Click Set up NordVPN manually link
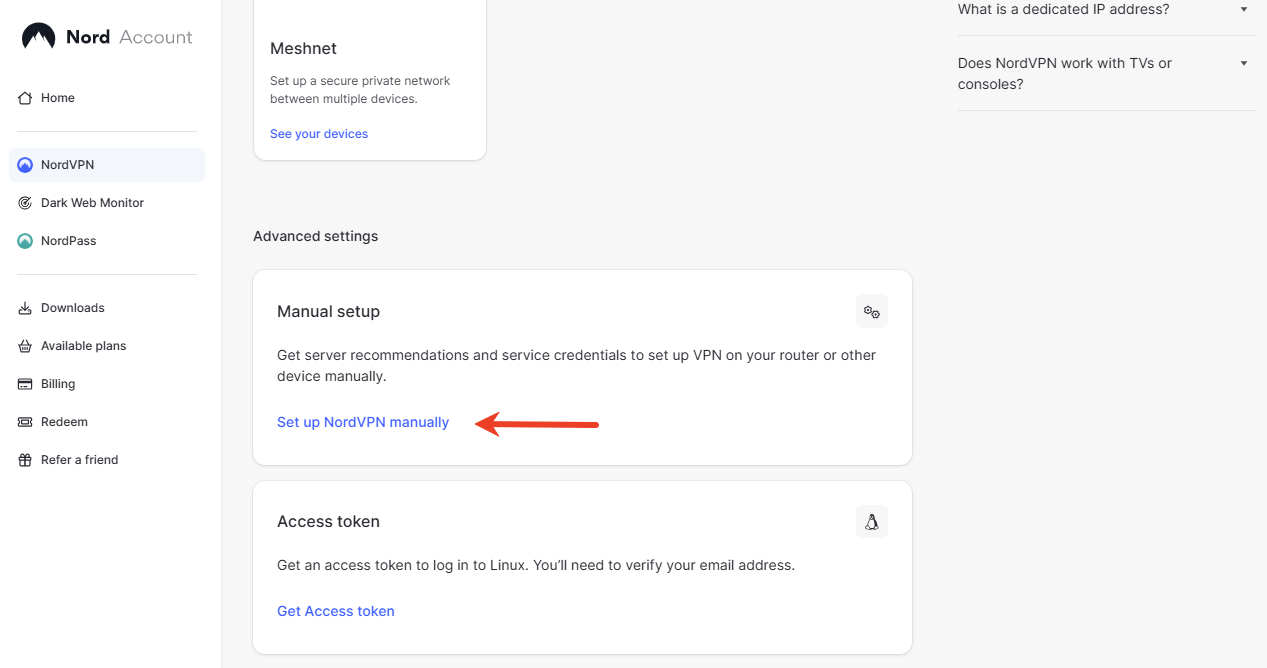 coord(363,422)
